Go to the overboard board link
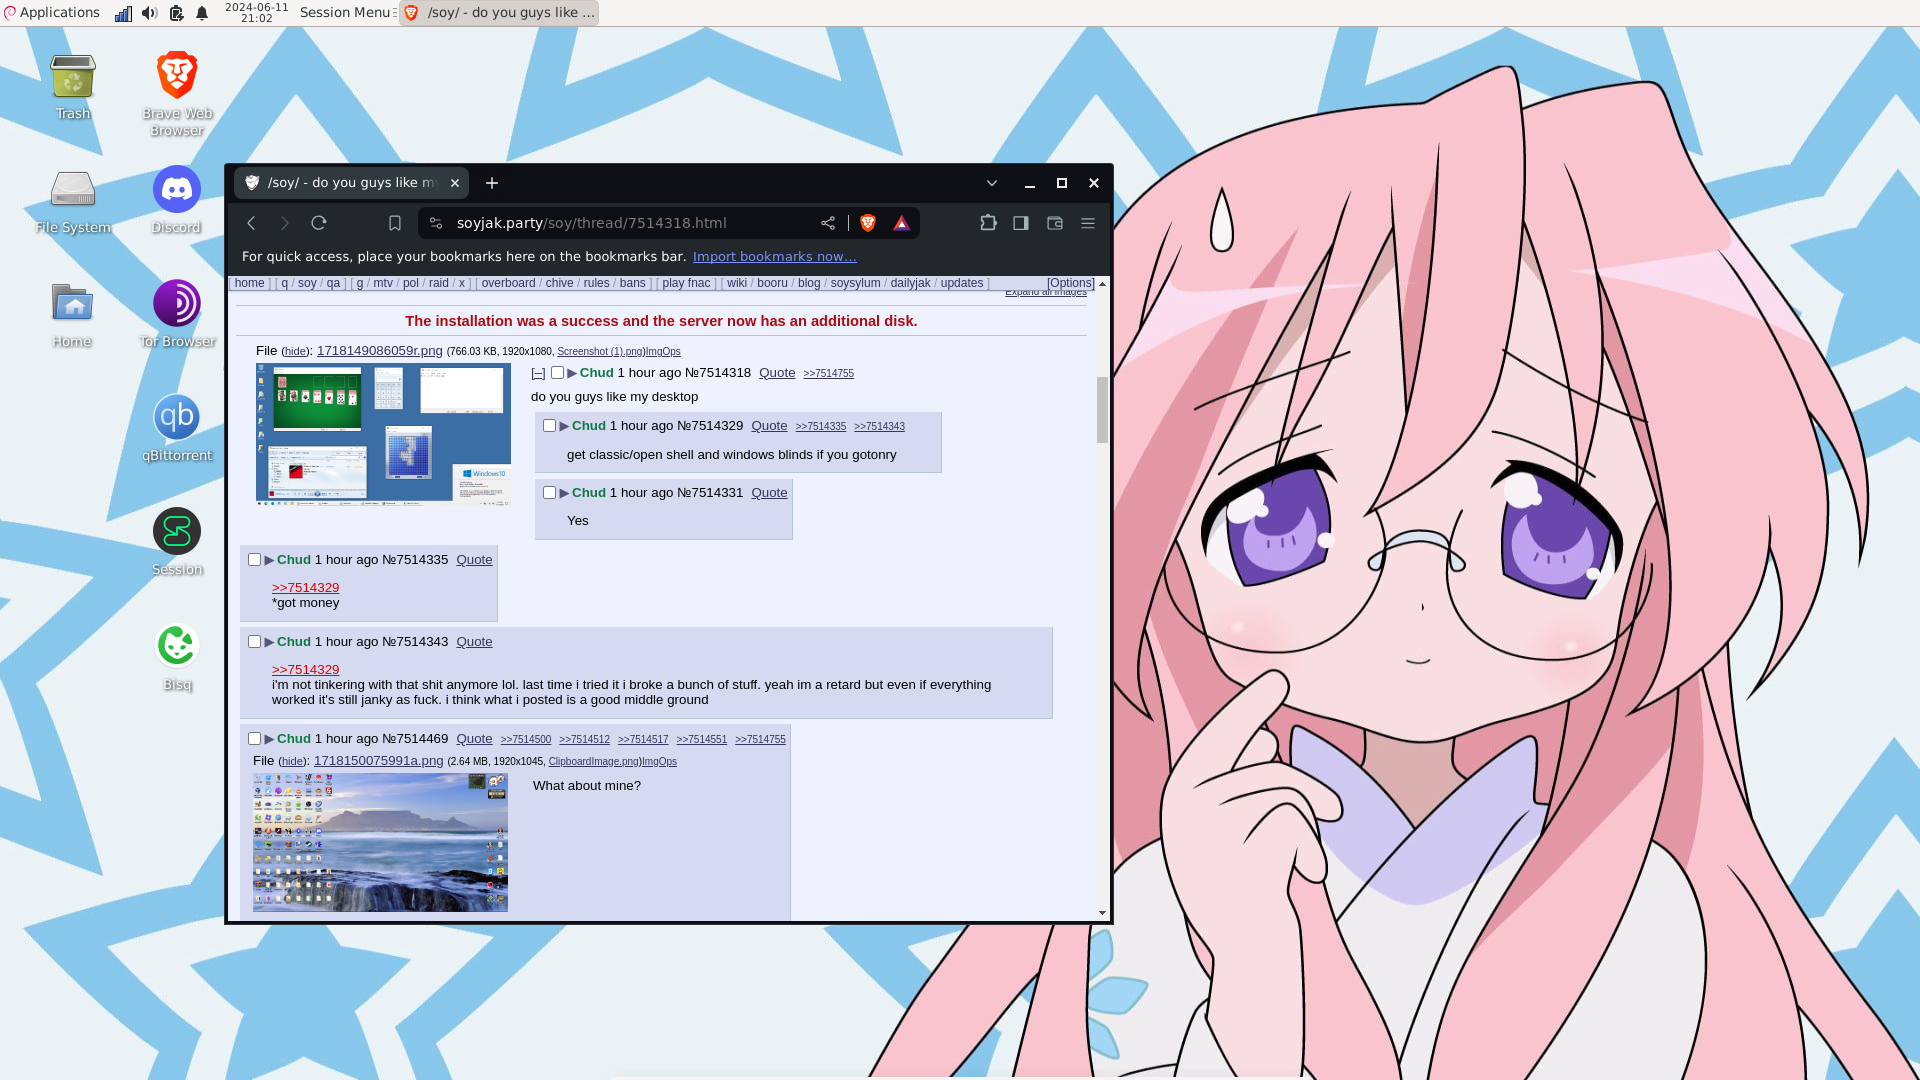This screenshot has height=1080, width=1920. [508, 284]
